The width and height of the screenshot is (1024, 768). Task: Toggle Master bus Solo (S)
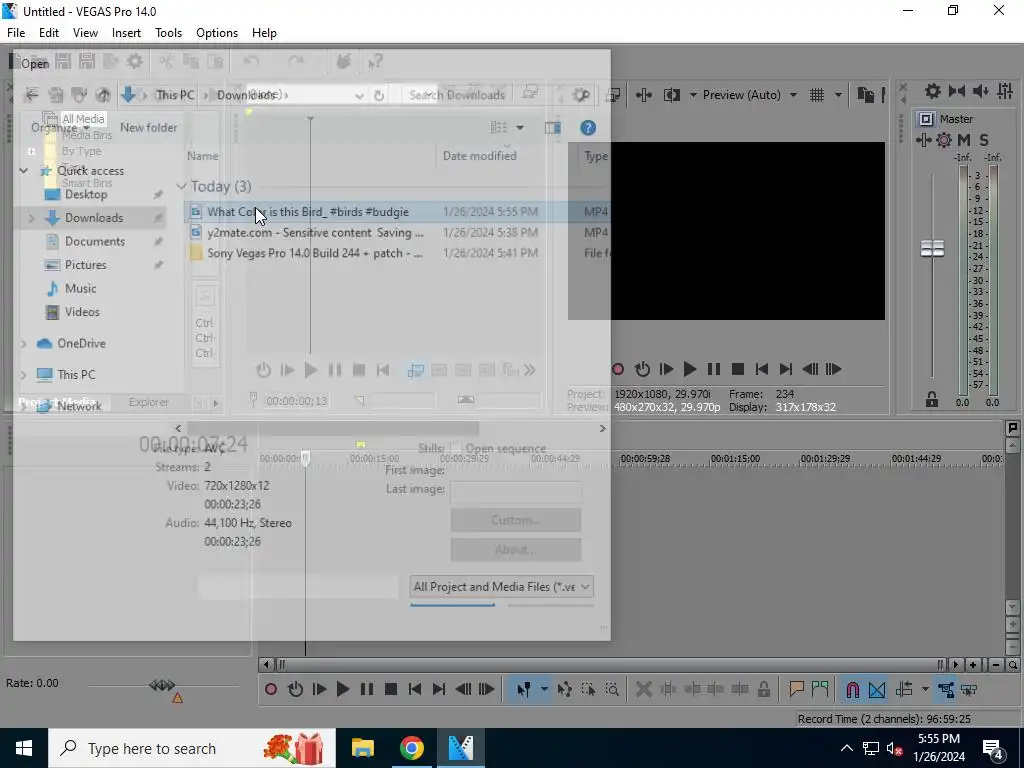pos(984,140)
